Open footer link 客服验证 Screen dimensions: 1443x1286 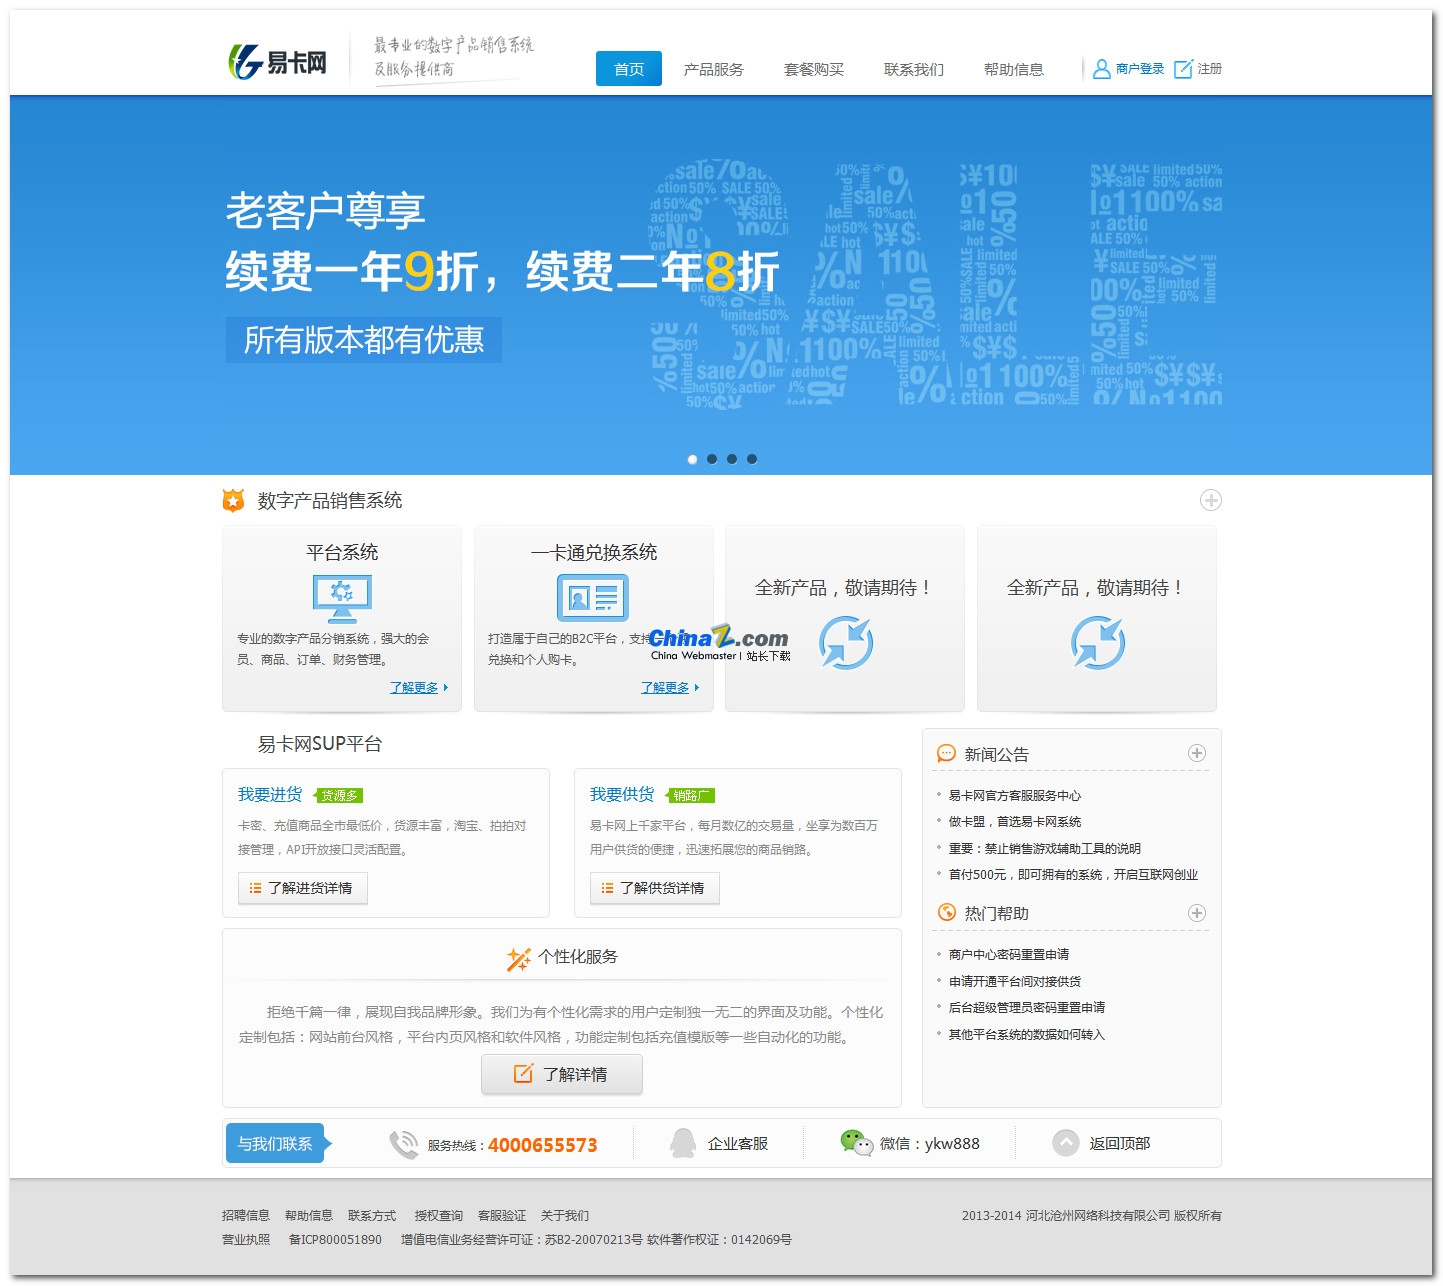click(x=502, y=1216)
